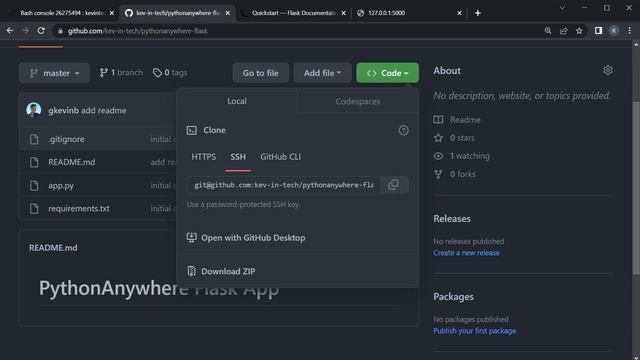Share this page from address bar

click(564, 31)
